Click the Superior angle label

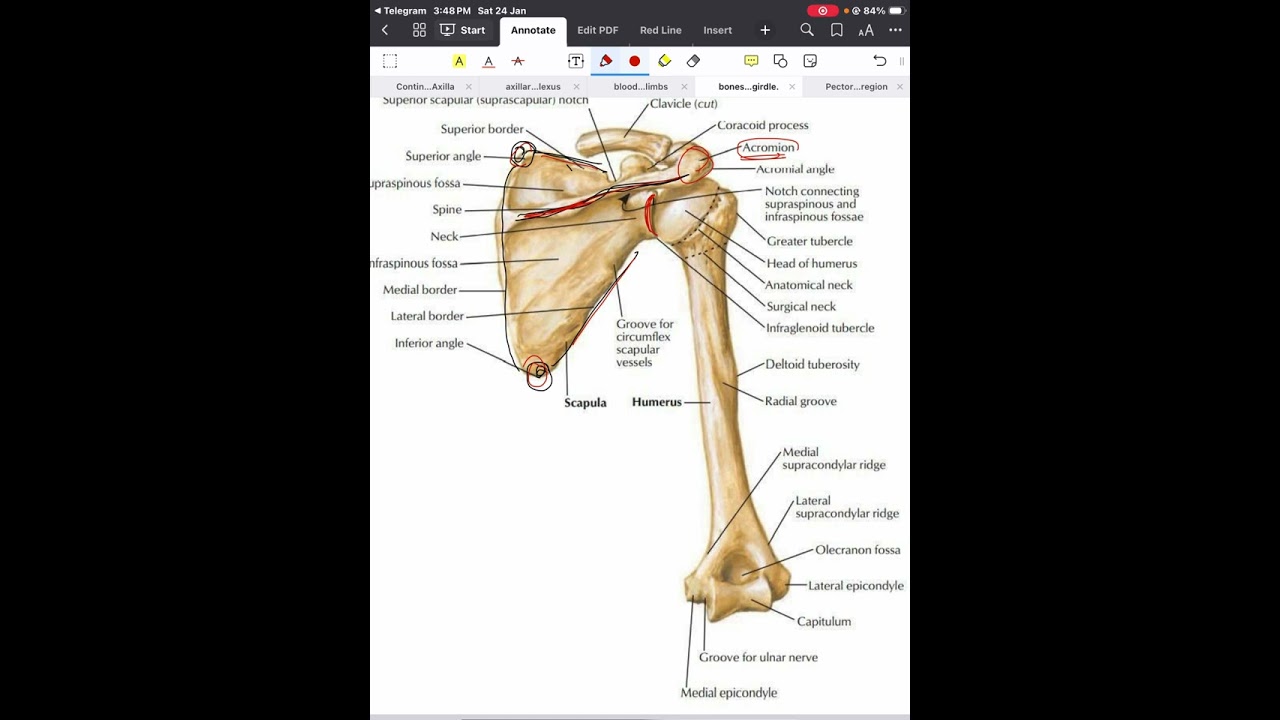[443, 156]
